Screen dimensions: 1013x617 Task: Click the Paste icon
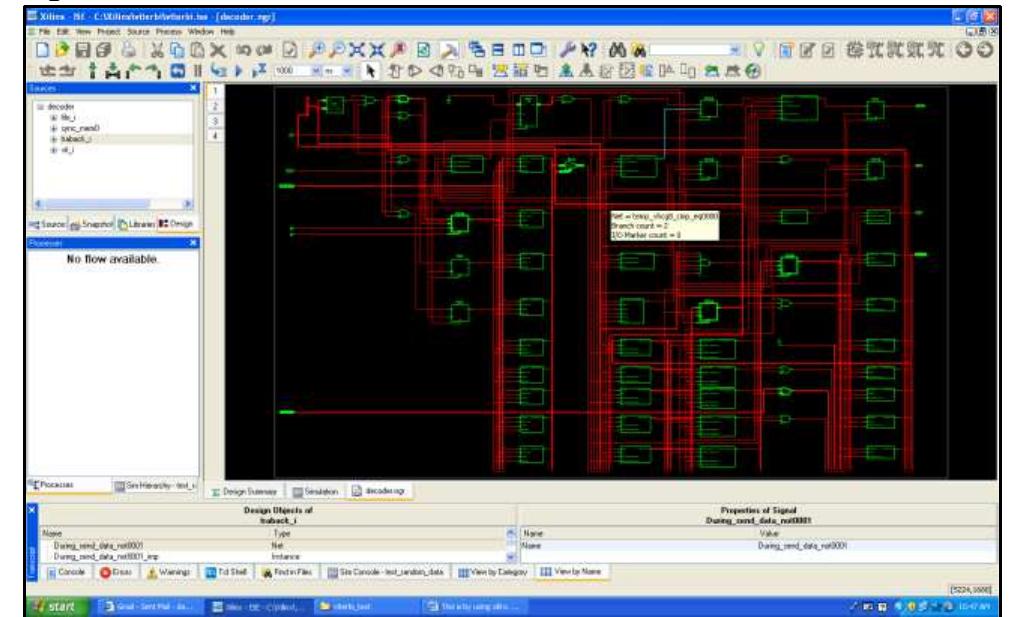pyautogui.click(x=198, y=50)
